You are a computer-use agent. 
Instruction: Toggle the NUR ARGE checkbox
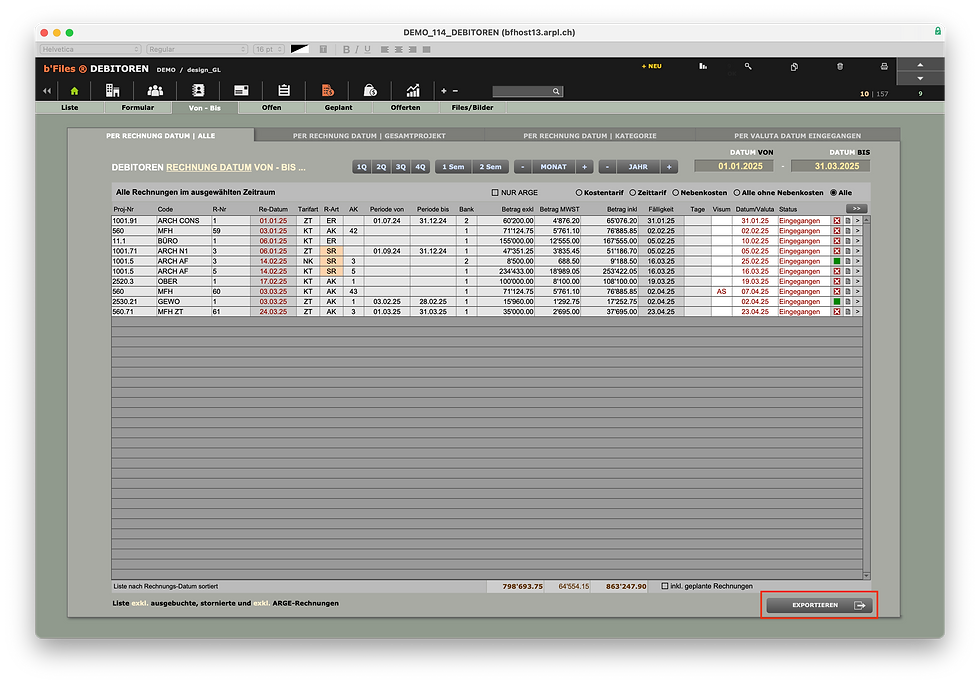click(495, 192)
